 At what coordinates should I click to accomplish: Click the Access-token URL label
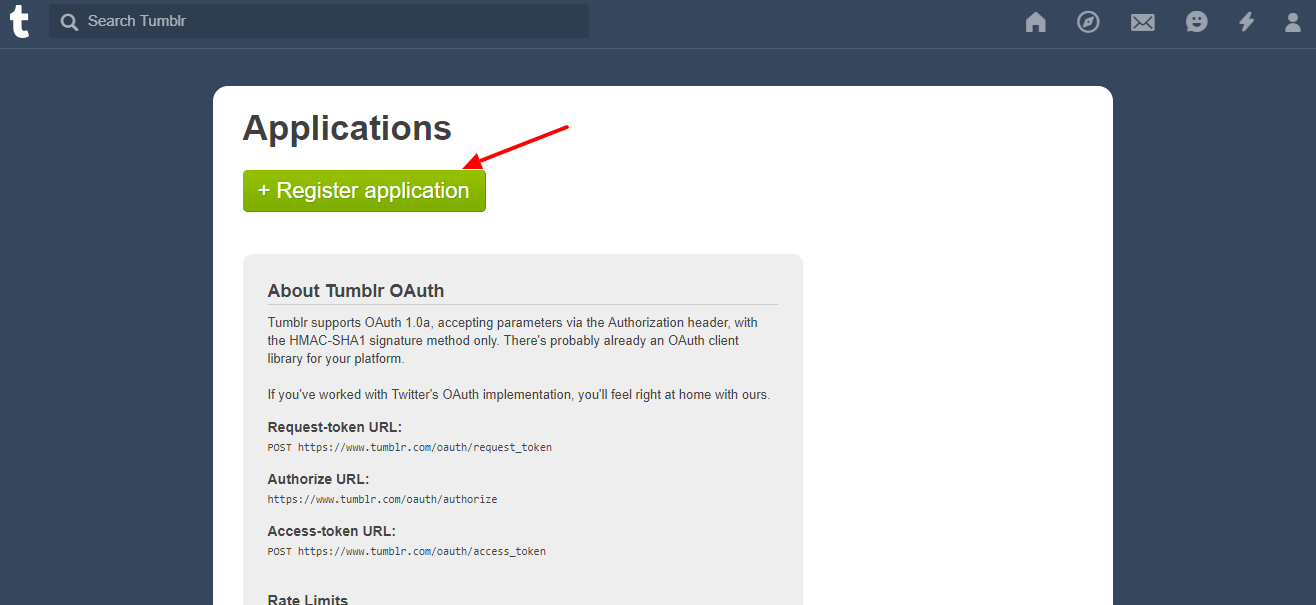click(x=332, y=531)
